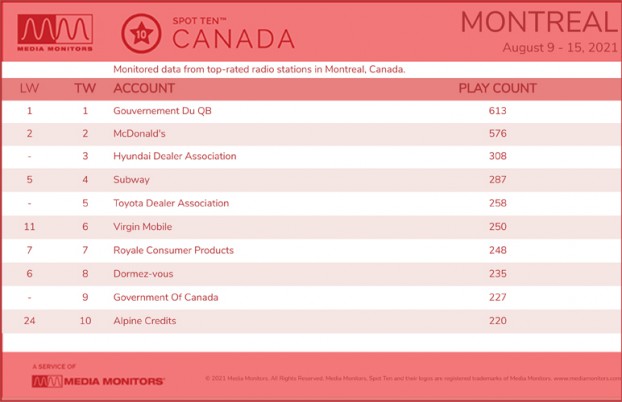Select Royale Consumer Products row

click(x=312, y=250)
